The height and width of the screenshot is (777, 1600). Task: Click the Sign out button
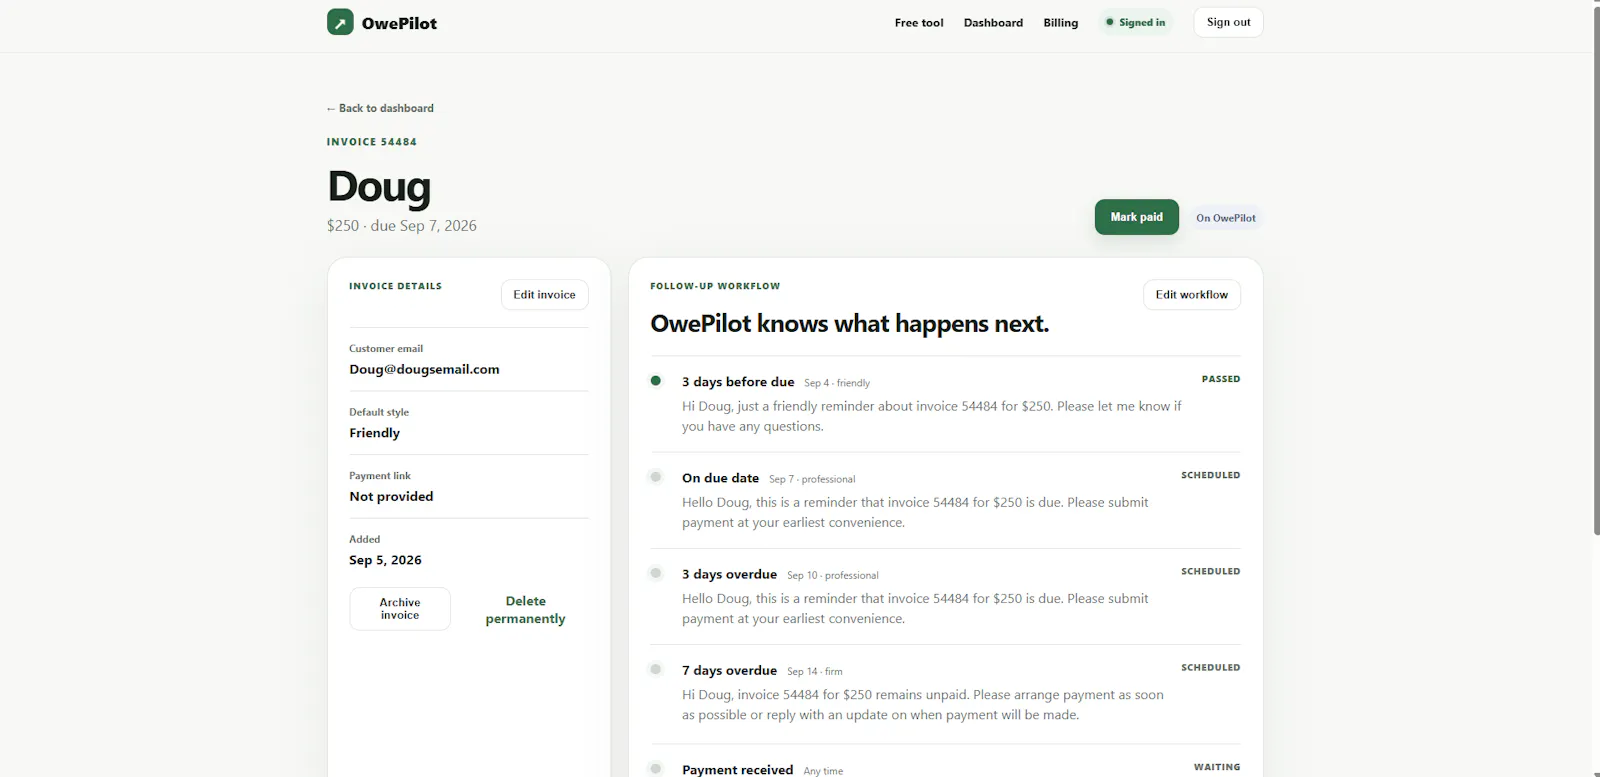click(x=1228, y=22)
